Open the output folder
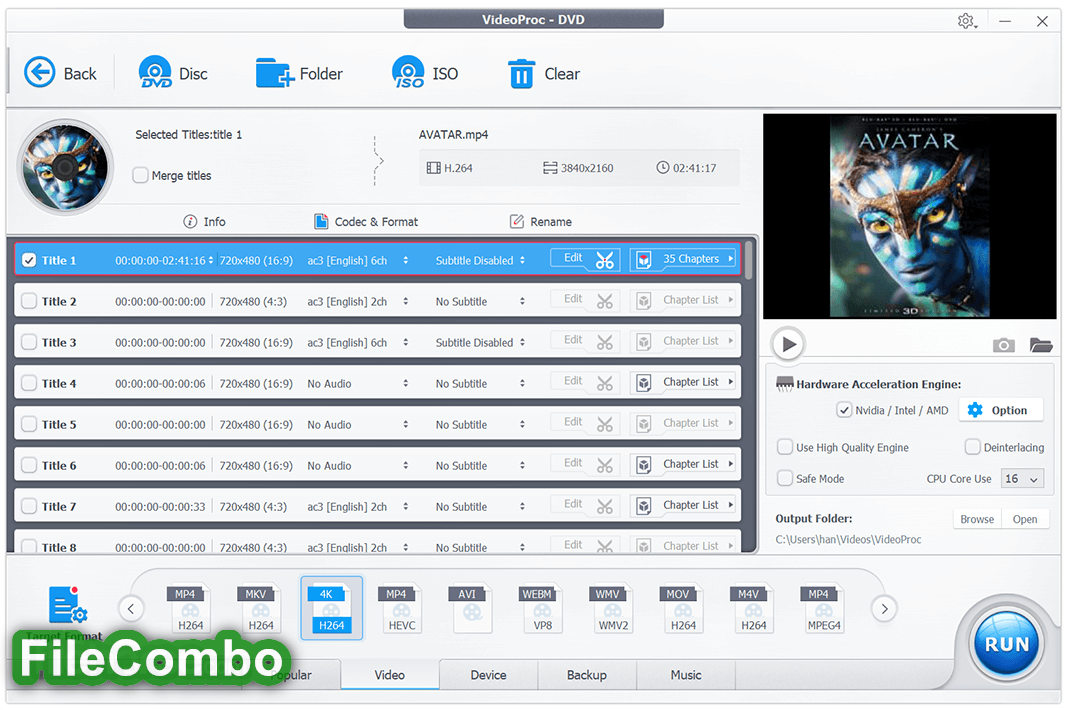 point(1025,519)
